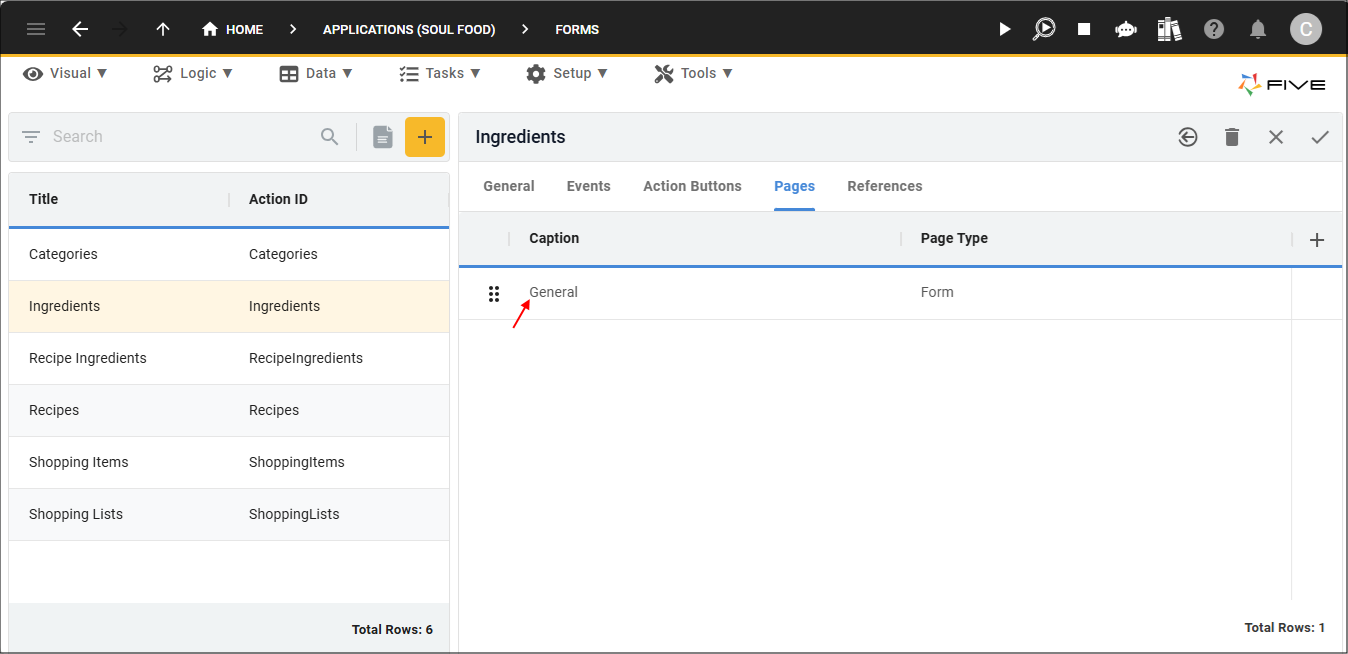Select the Shopping Lists form row
The width and height of the screenshot is (1348, 654).
point(229,514)
